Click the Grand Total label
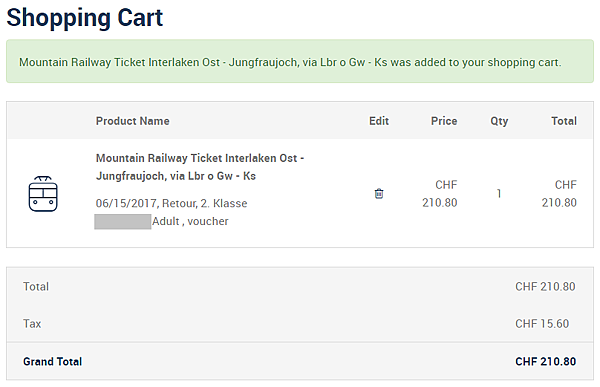Viewport: 600px width, 387px height. point(52,361)
